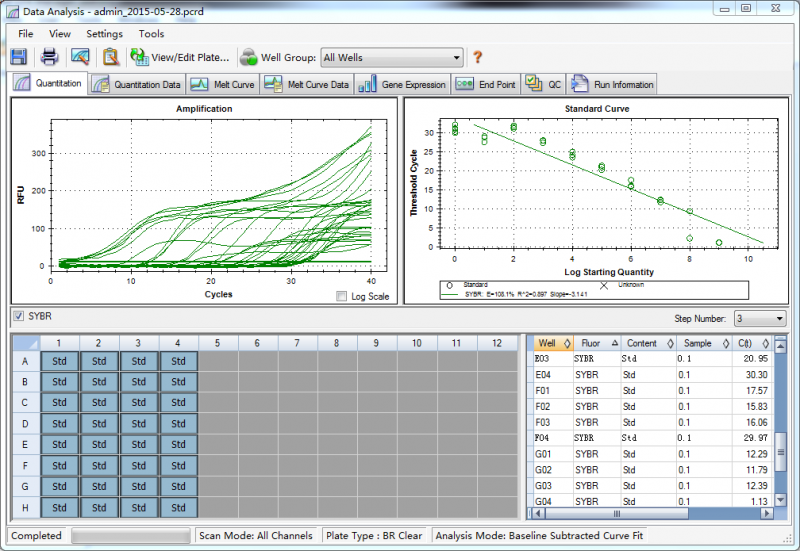Click the Save floppy disk icon

tap(19, 57)
